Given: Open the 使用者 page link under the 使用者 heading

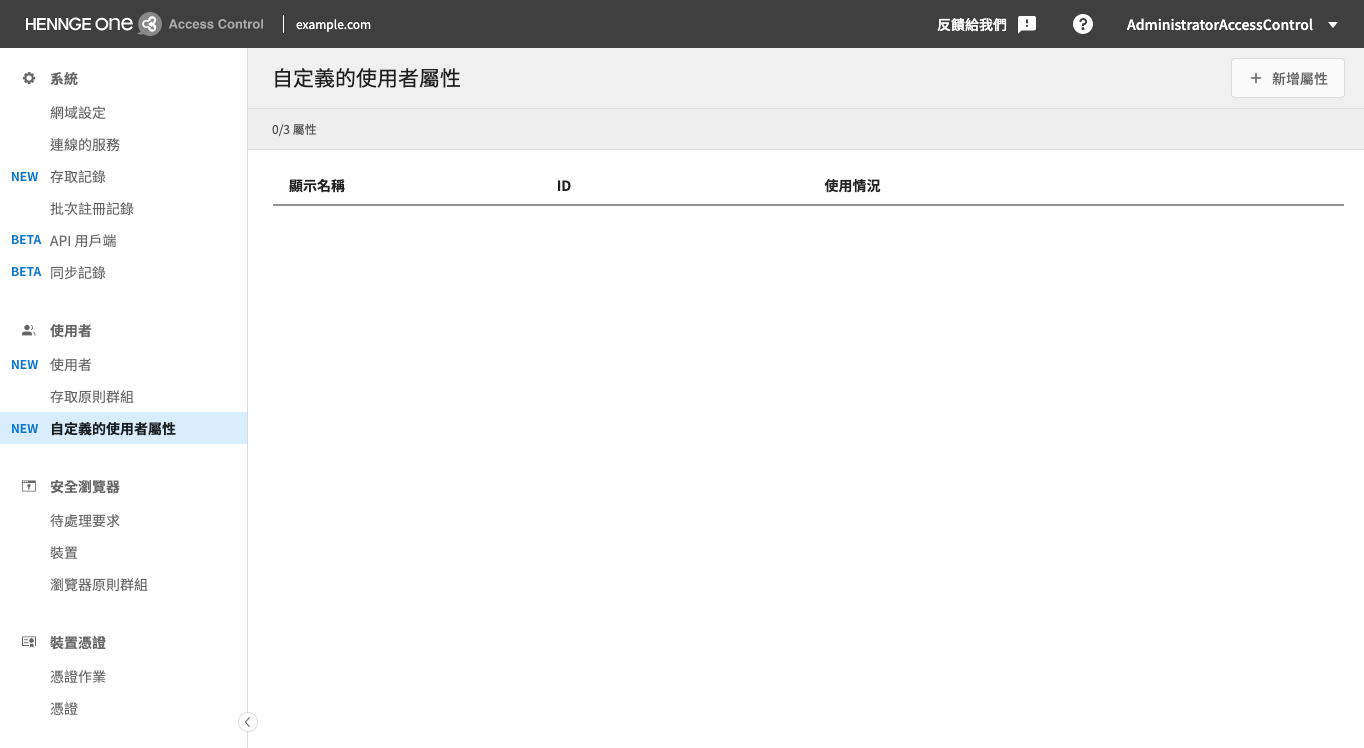Looking at the screenshot, I should click(71, 365).
